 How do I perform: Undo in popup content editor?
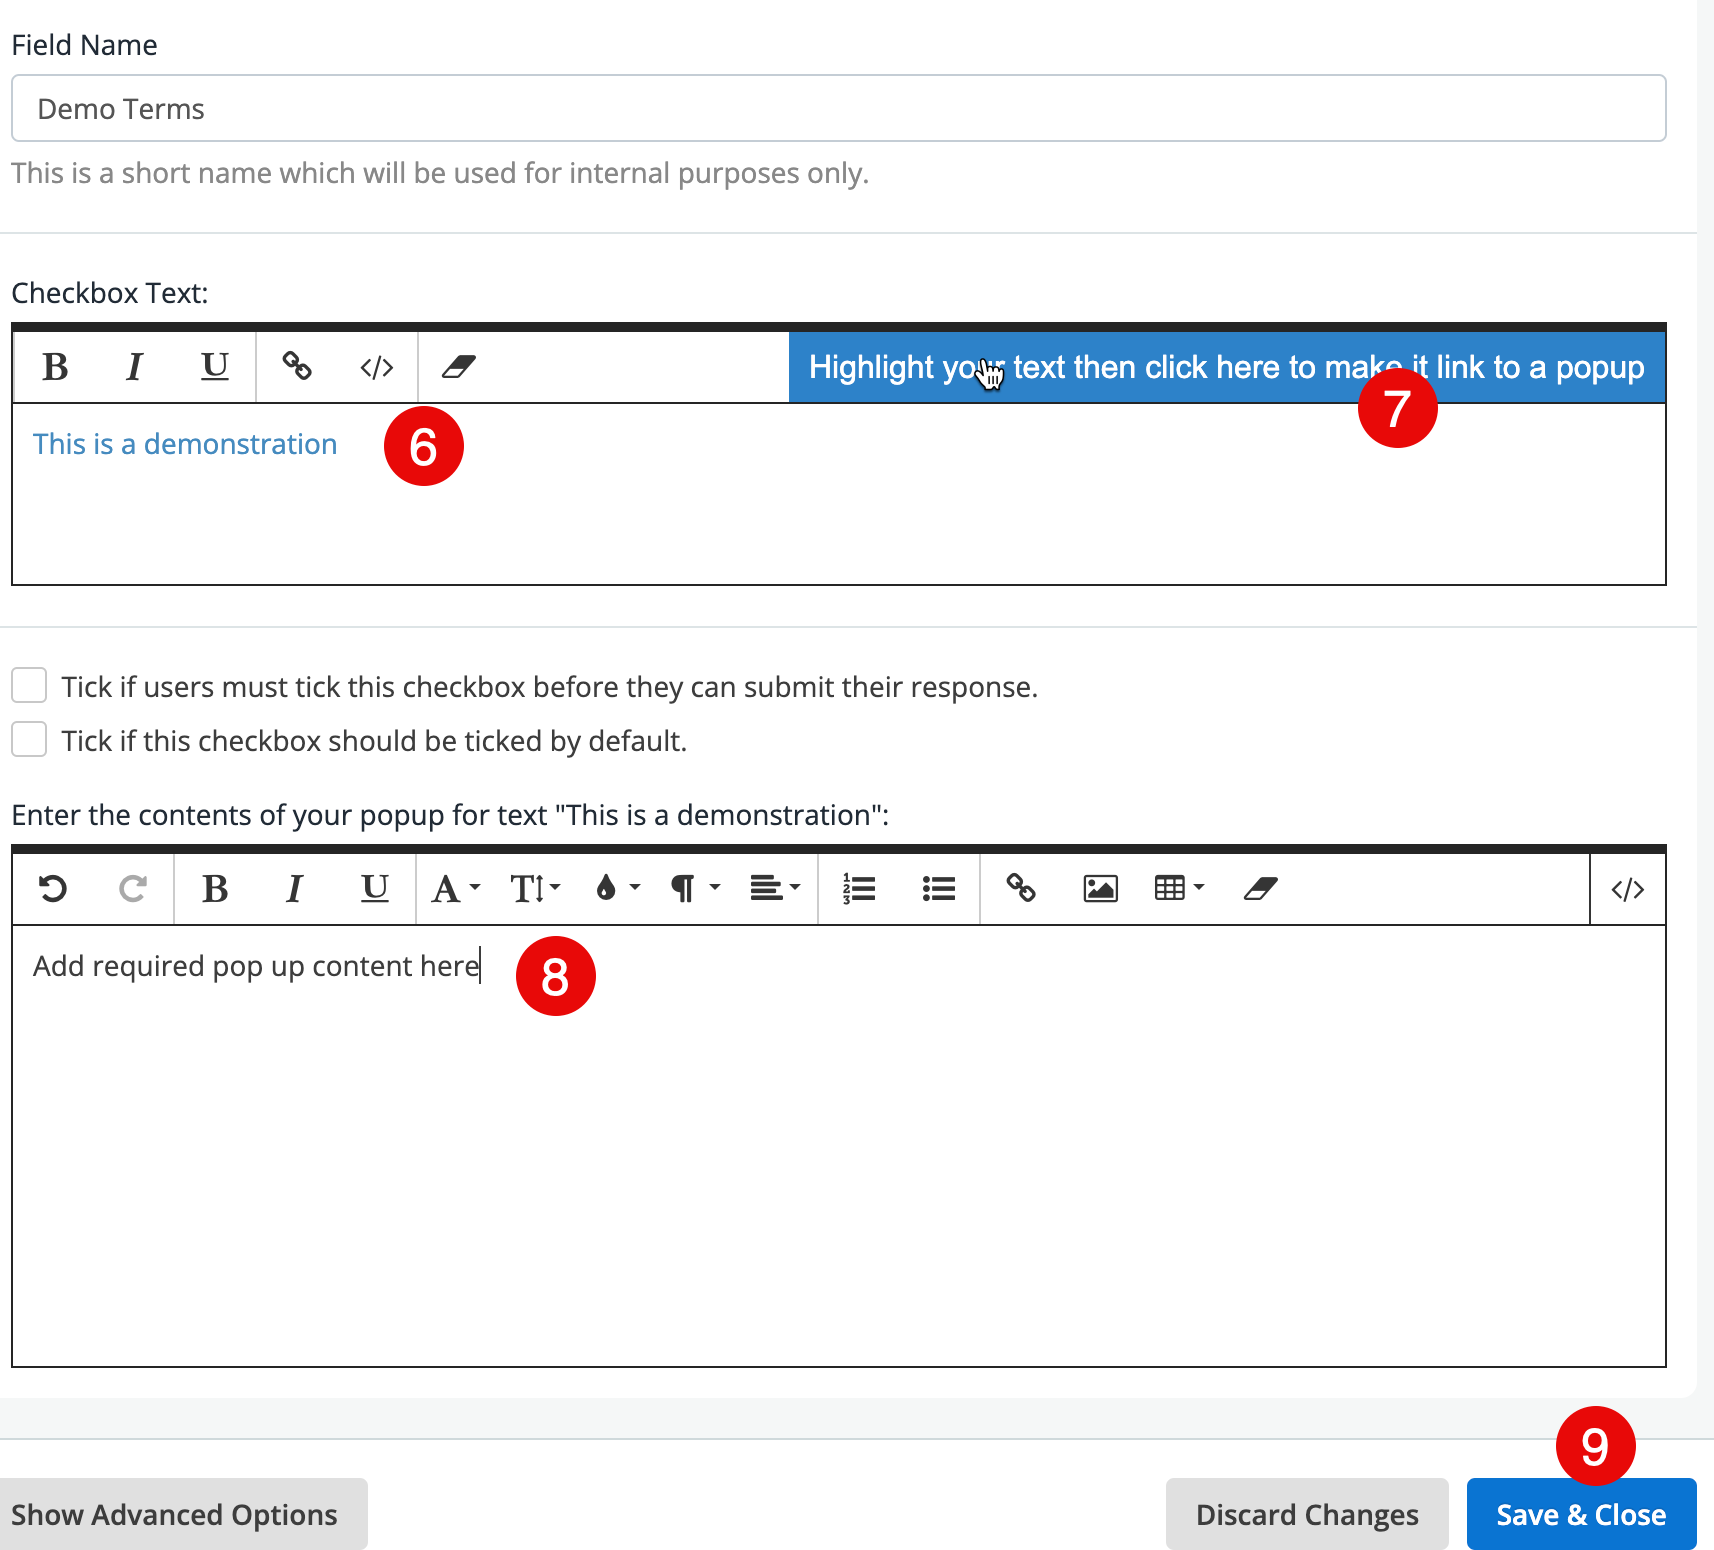pos(53,888)
